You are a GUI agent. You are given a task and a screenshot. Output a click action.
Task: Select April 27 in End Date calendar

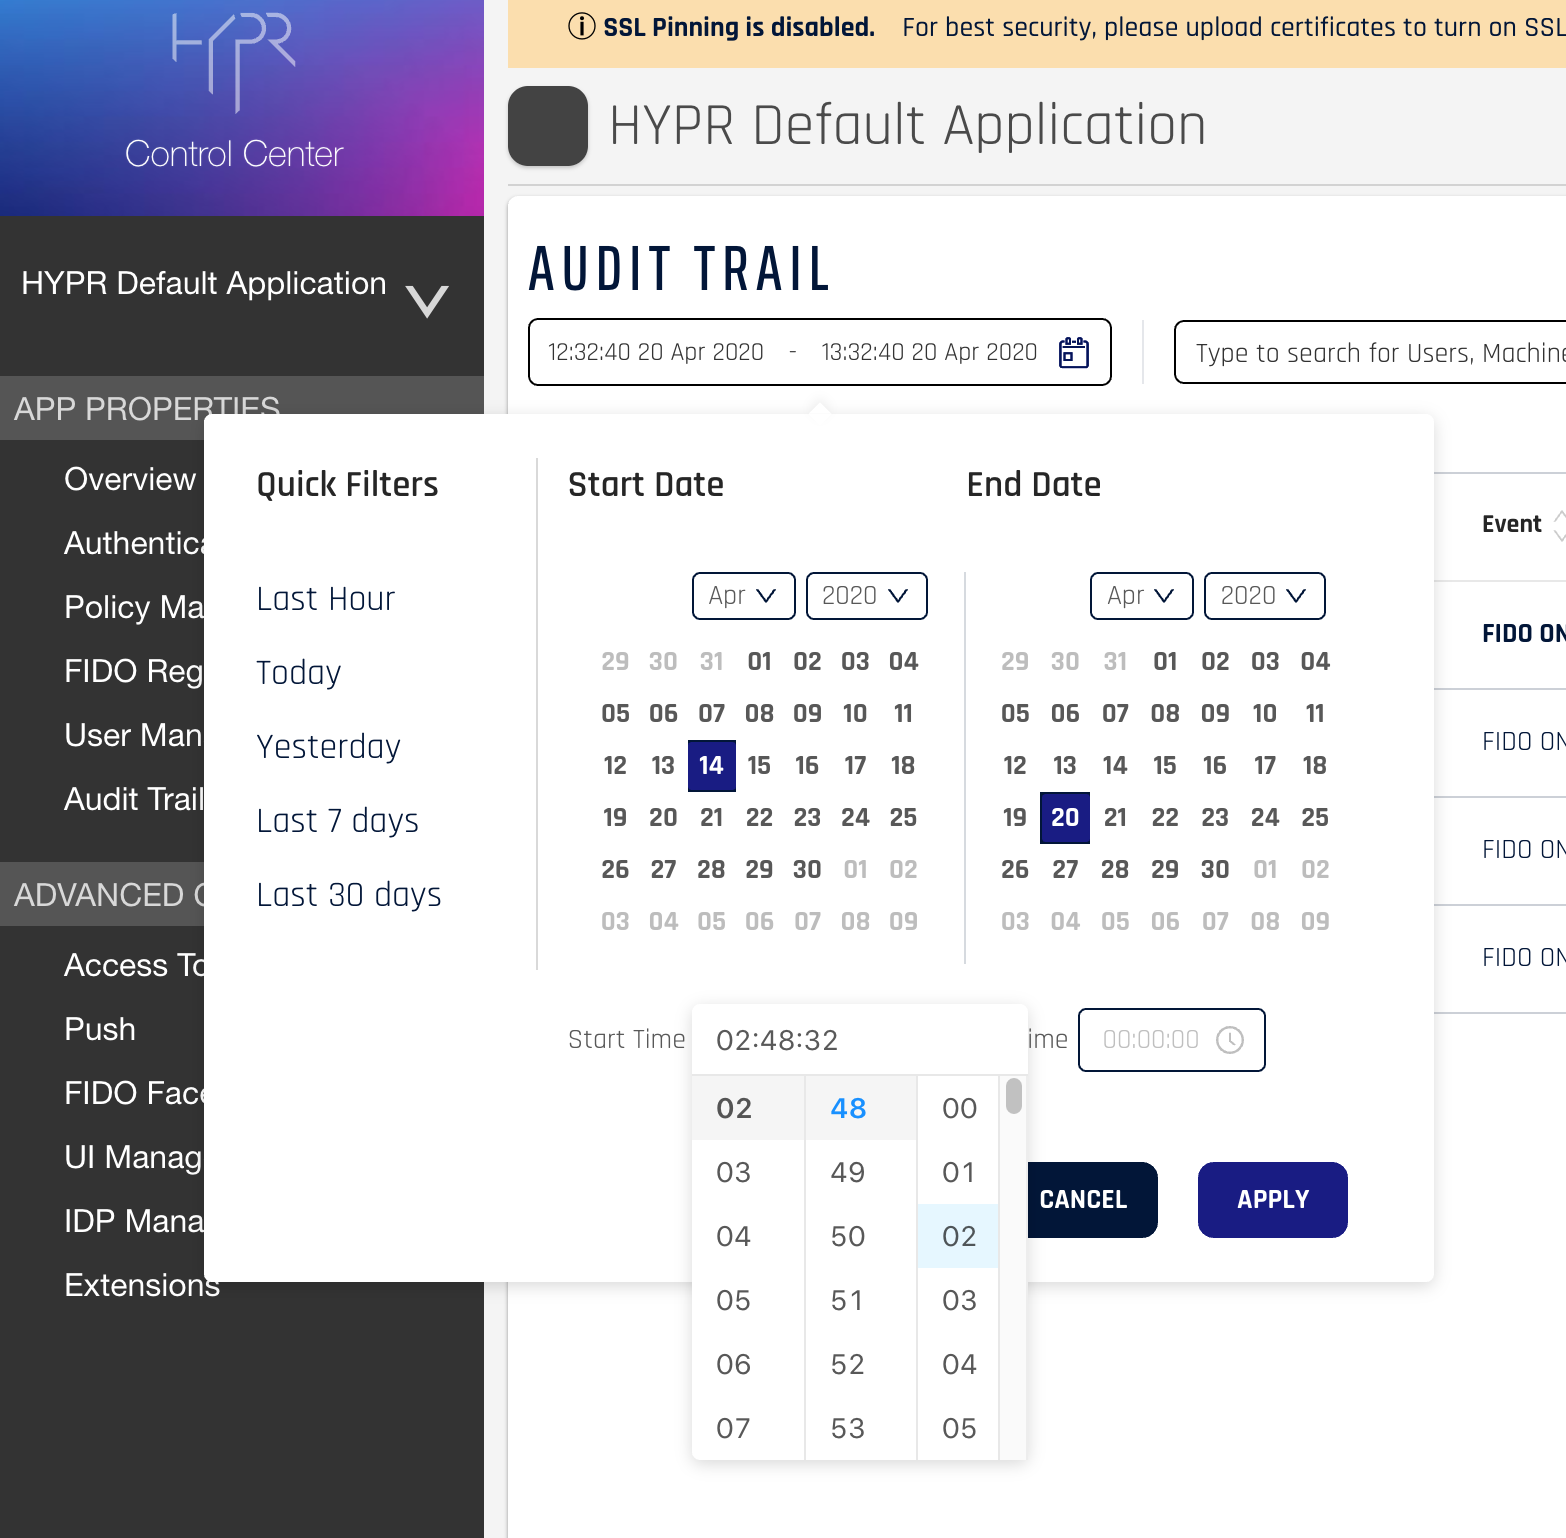1065,870
